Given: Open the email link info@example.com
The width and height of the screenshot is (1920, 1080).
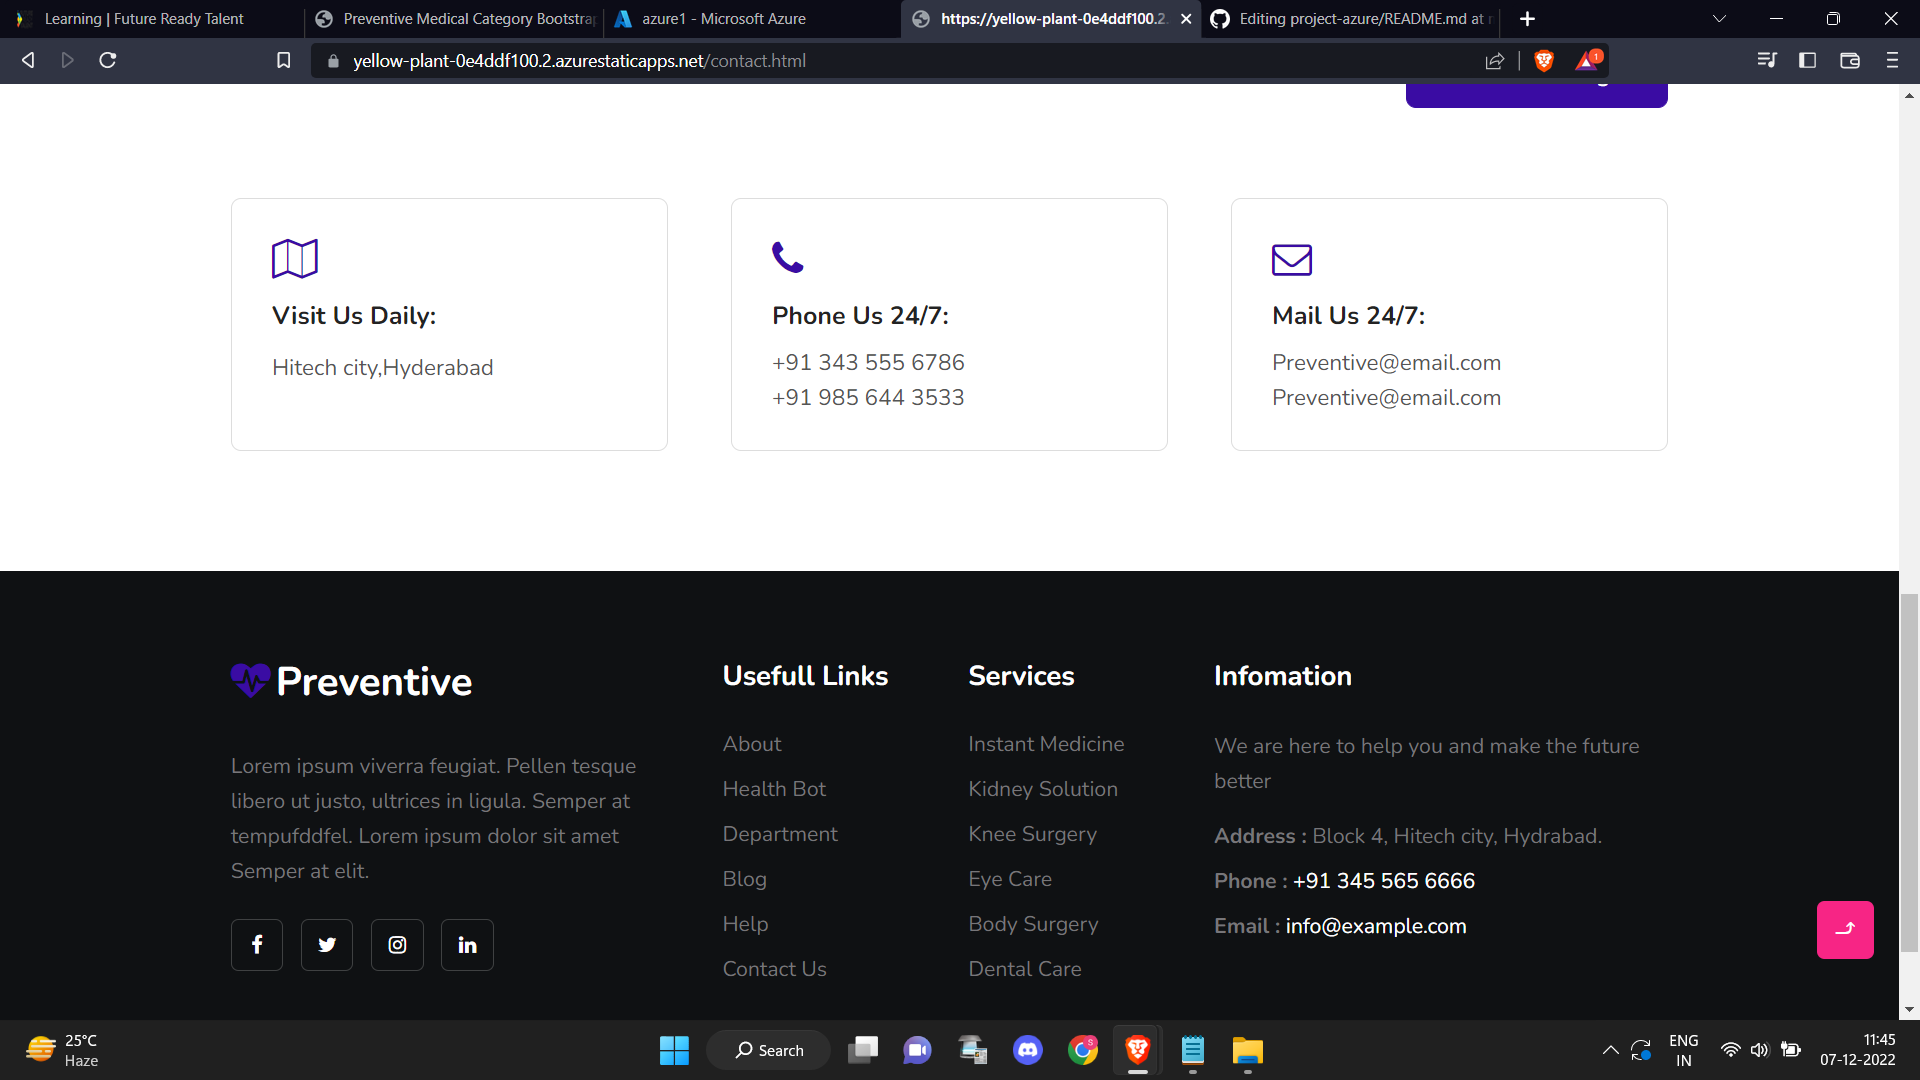Looking at the screenshot, I should pos(1376,926).
